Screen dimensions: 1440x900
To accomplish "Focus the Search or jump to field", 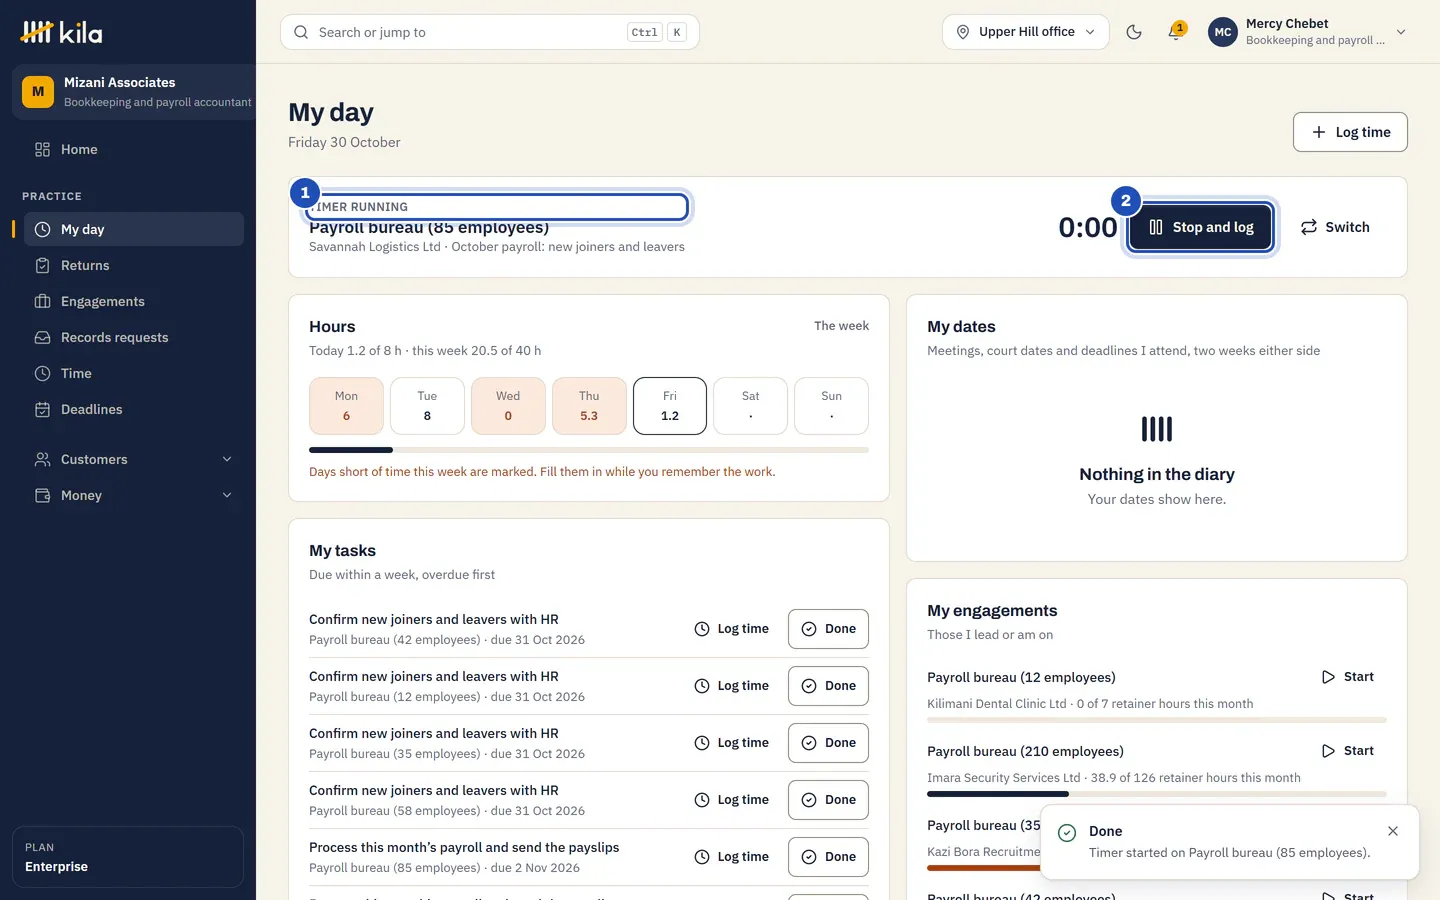I will click(x=490, y=32).
